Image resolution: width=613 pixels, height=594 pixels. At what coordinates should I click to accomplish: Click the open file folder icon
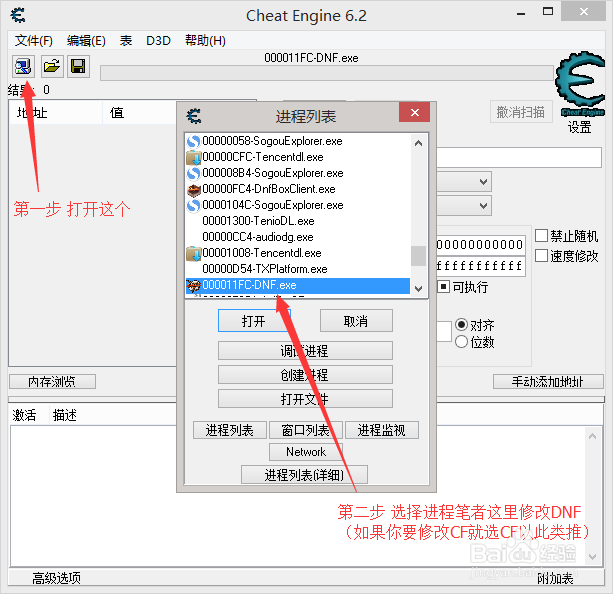coord(52,66)
